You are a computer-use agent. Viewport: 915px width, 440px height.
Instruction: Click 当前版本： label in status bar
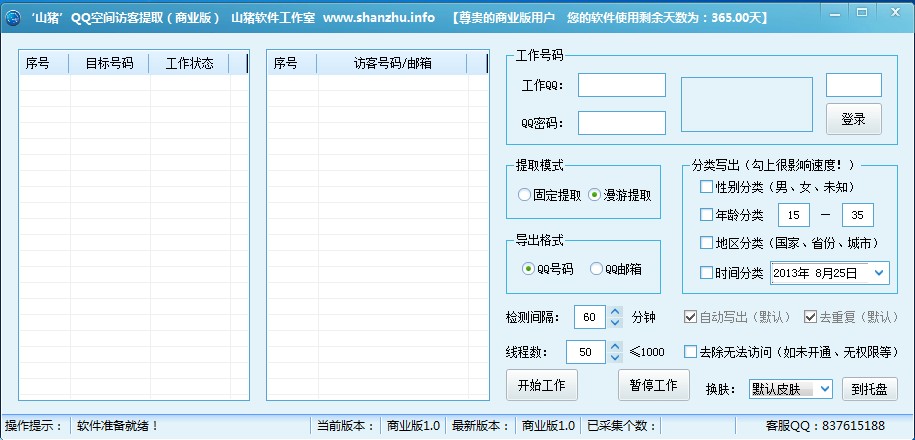[x=345, y=426]
